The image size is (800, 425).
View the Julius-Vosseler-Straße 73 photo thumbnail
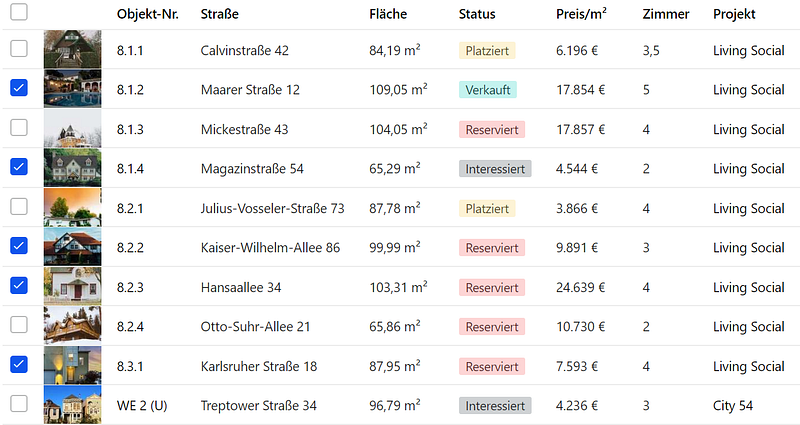(72, 207)
